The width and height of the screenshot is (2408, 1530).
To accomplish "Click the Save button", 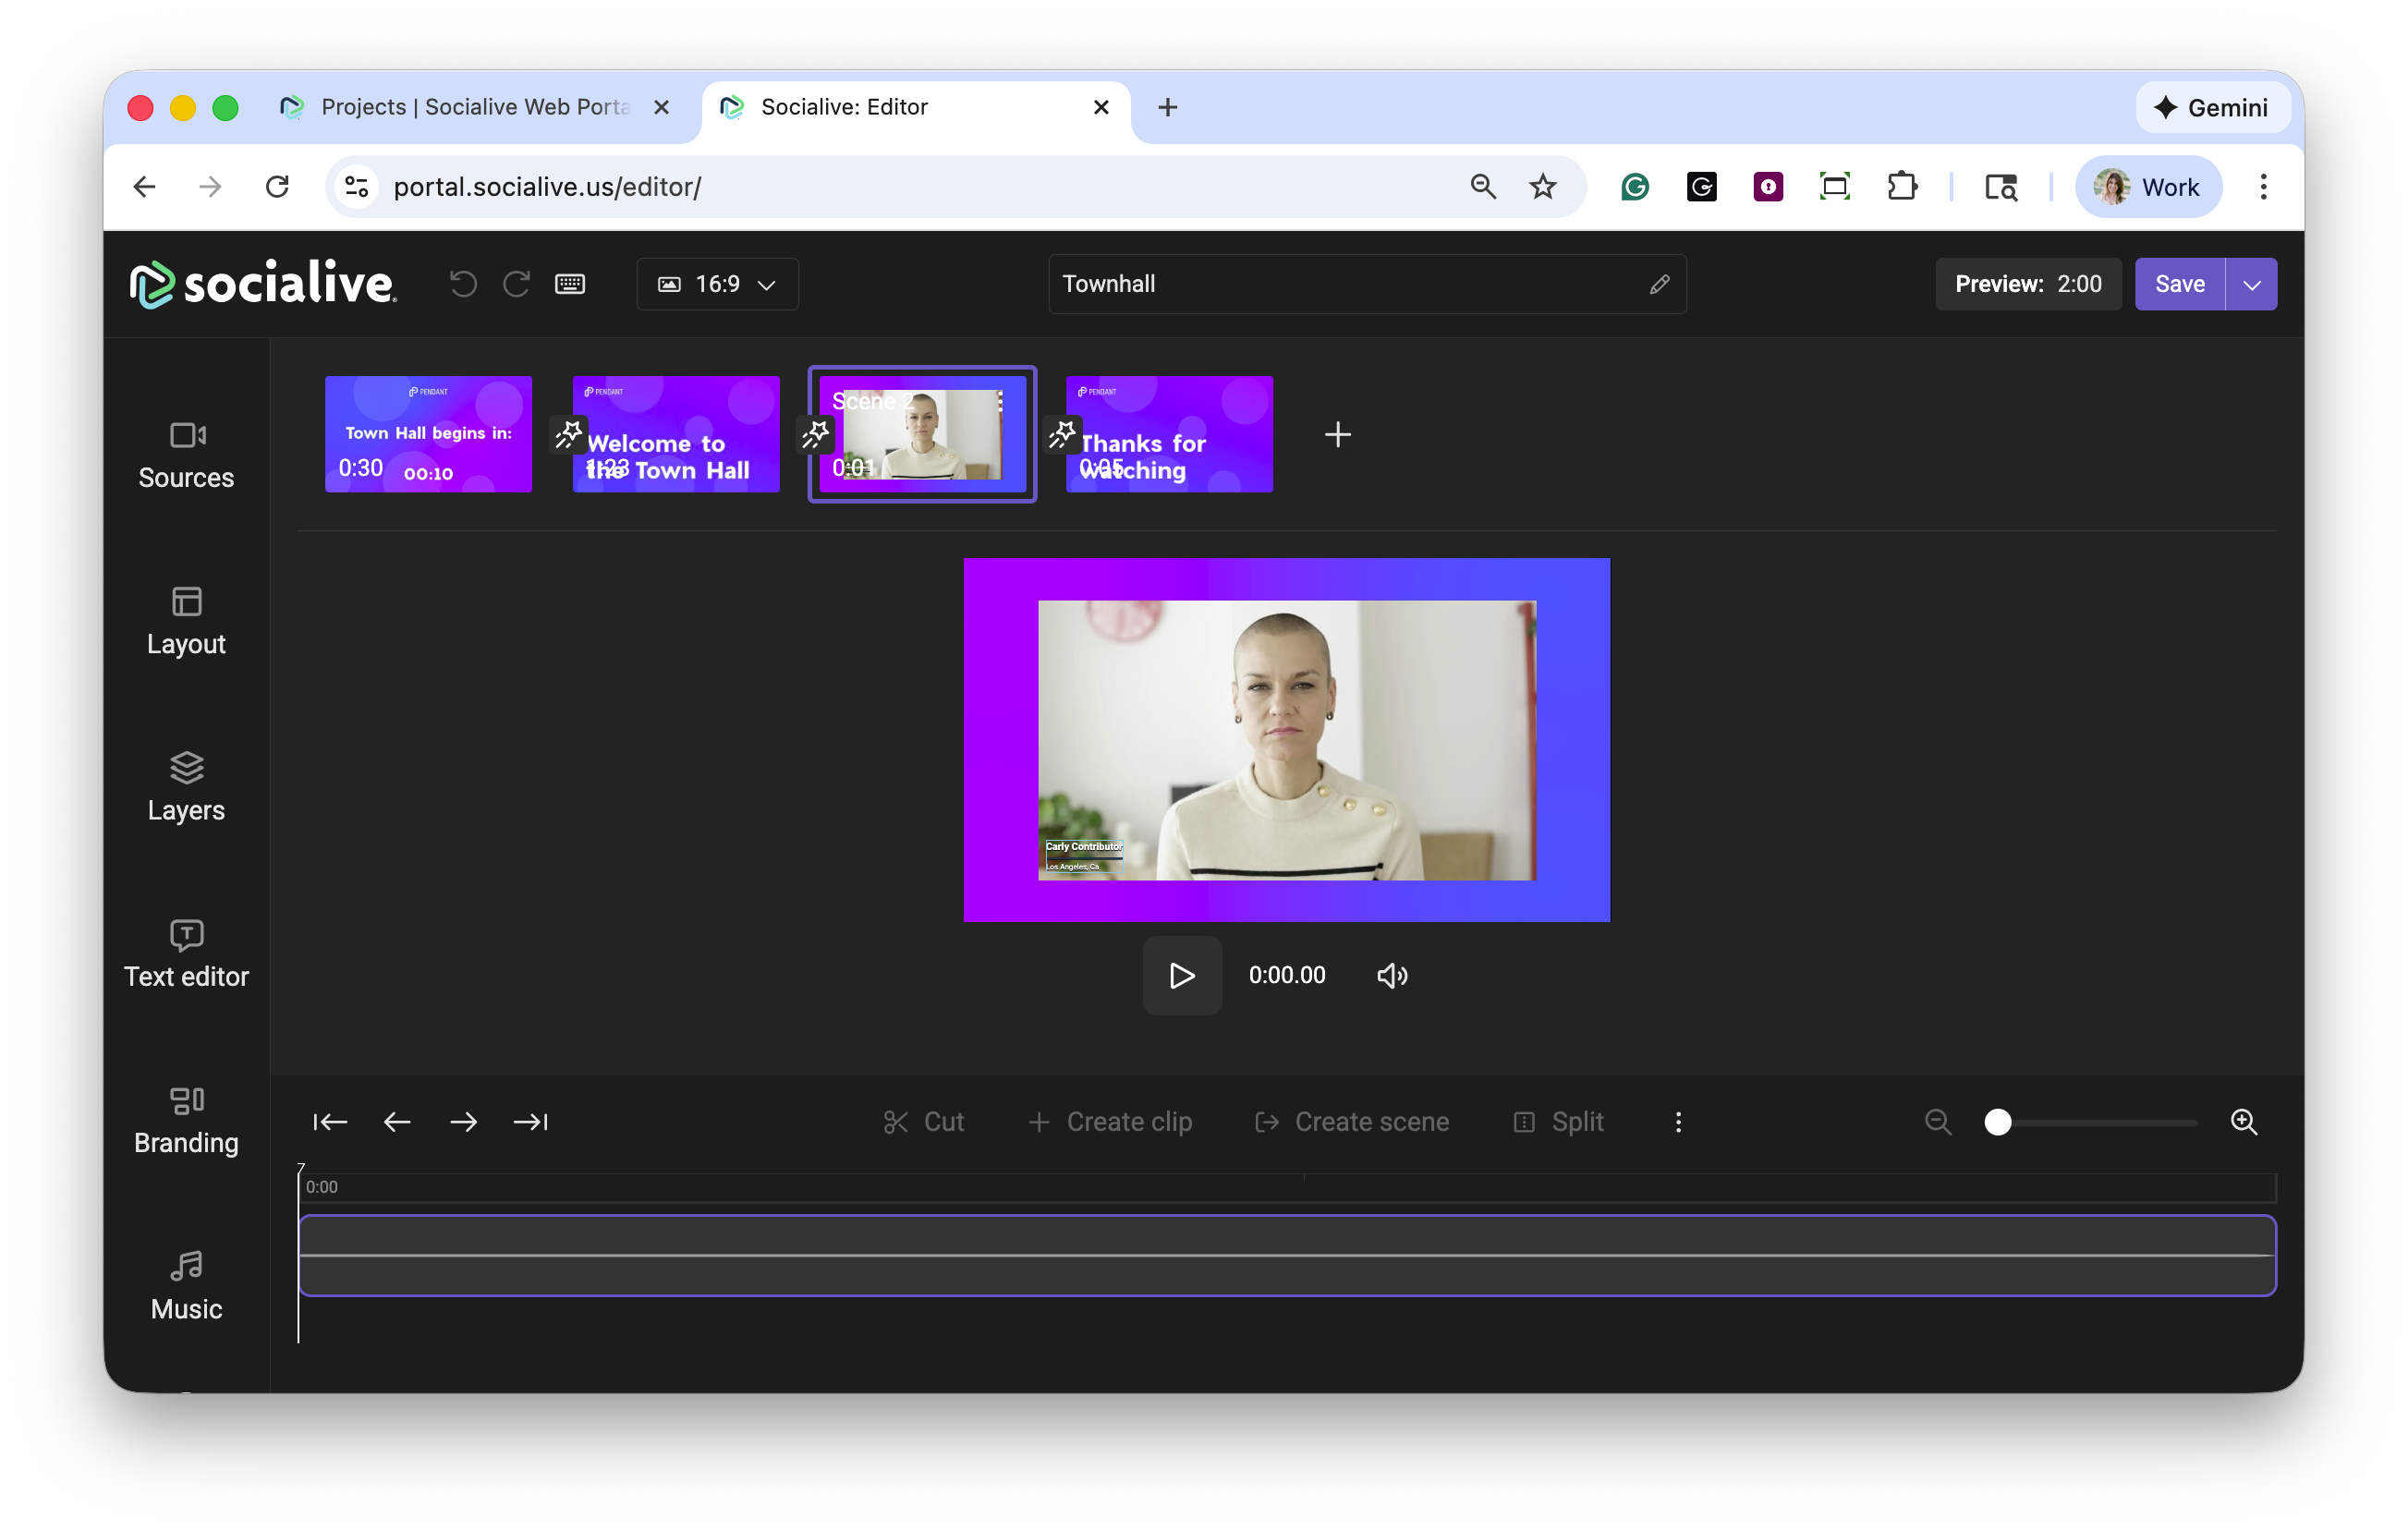I will pyautogui.click(x=2179, y=284).
